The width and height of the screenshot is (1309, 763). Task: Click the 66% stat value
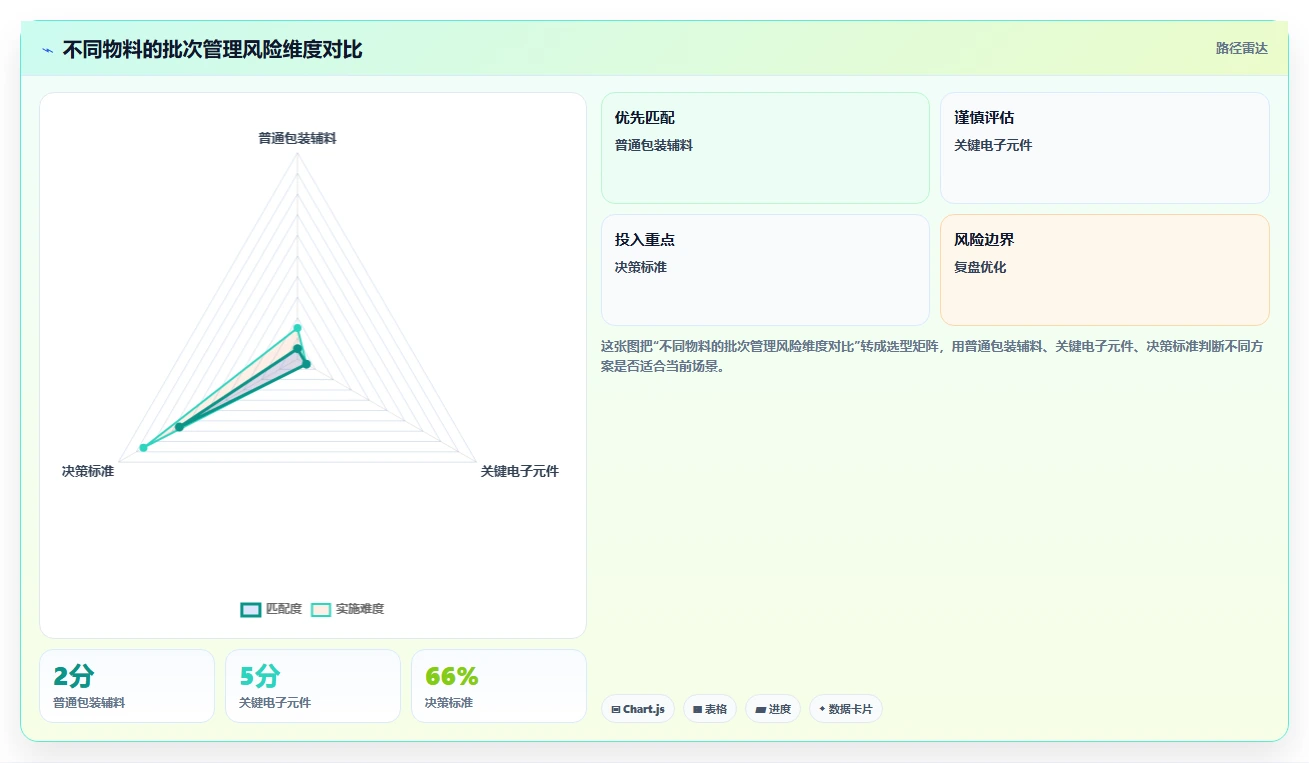tap(452, 677)
